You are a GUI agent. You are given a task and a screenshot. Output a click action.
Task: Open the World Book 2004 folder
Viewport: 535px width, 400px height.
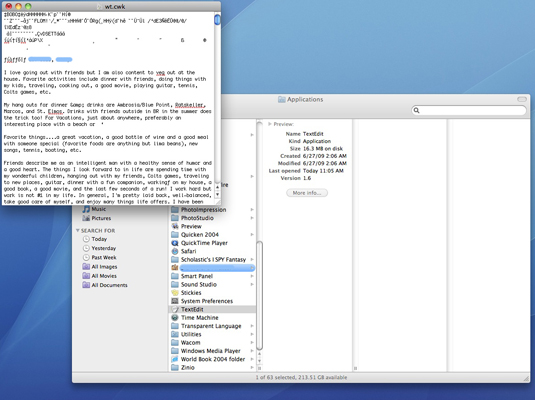click(213, 359)
